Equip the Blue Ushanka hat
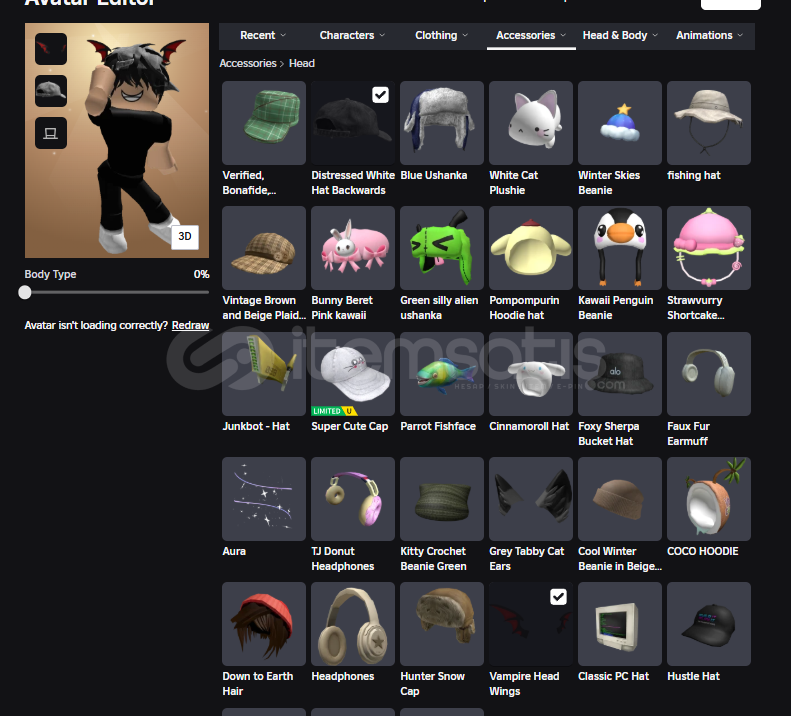 pos(442,123)
